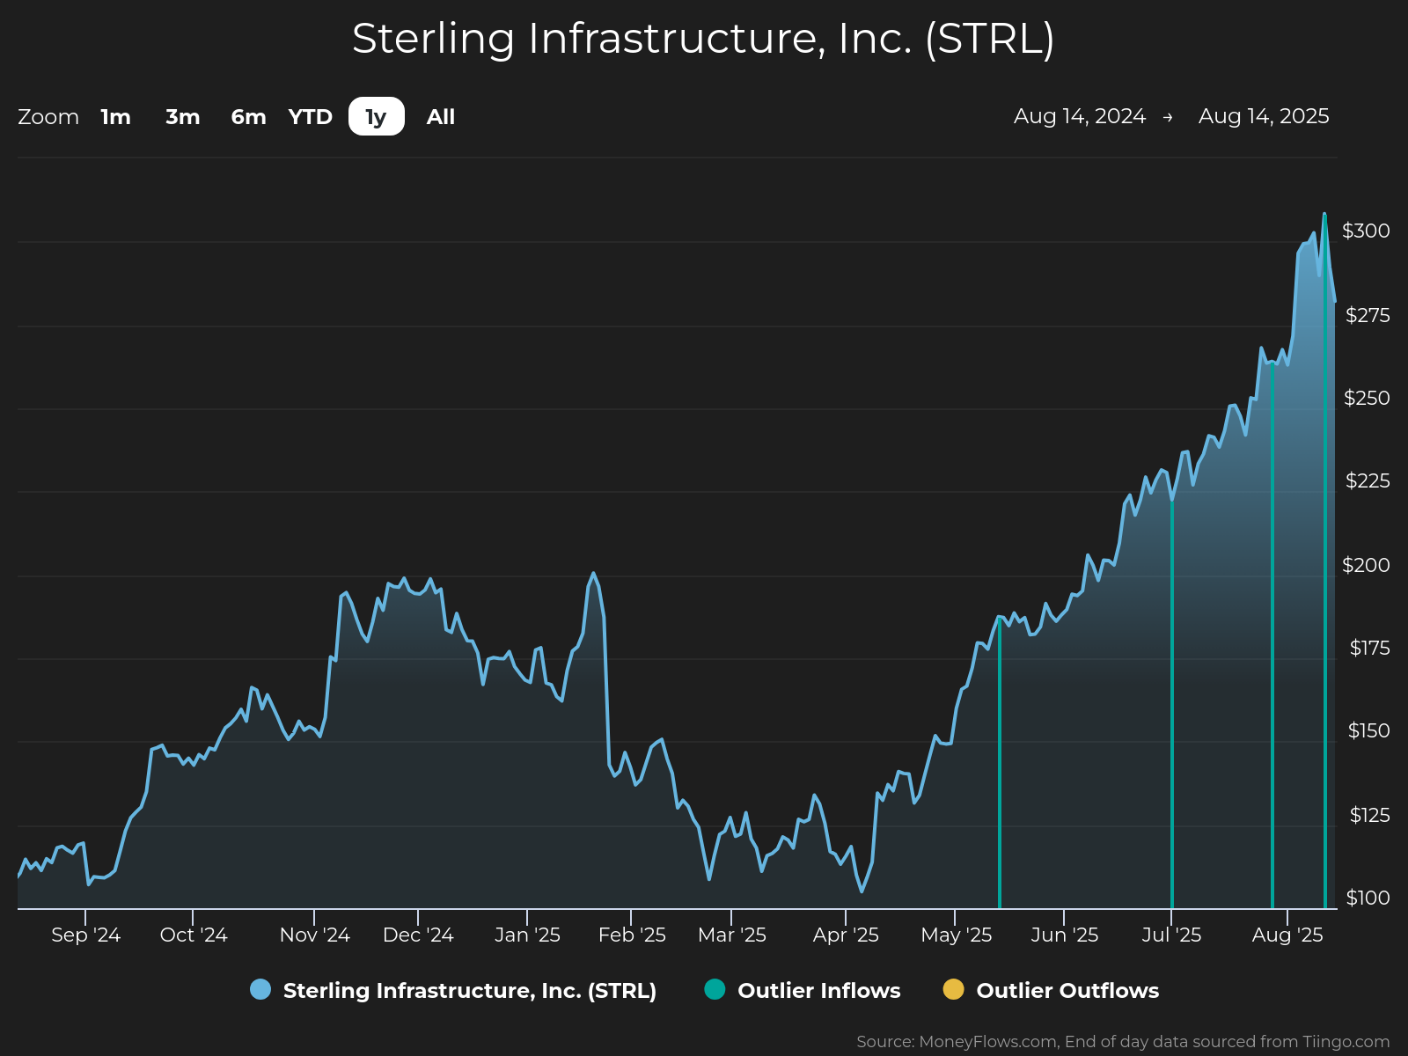Select the 3m zoom range
1408x1056 pixels.
click(x=183, y=117)
